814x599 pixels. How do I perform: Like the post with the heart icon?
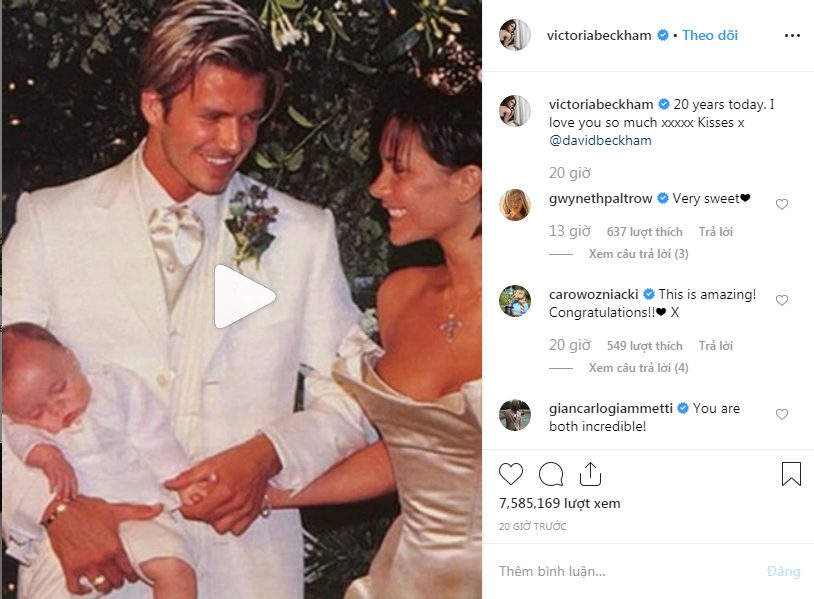click(x=511, y=474)
